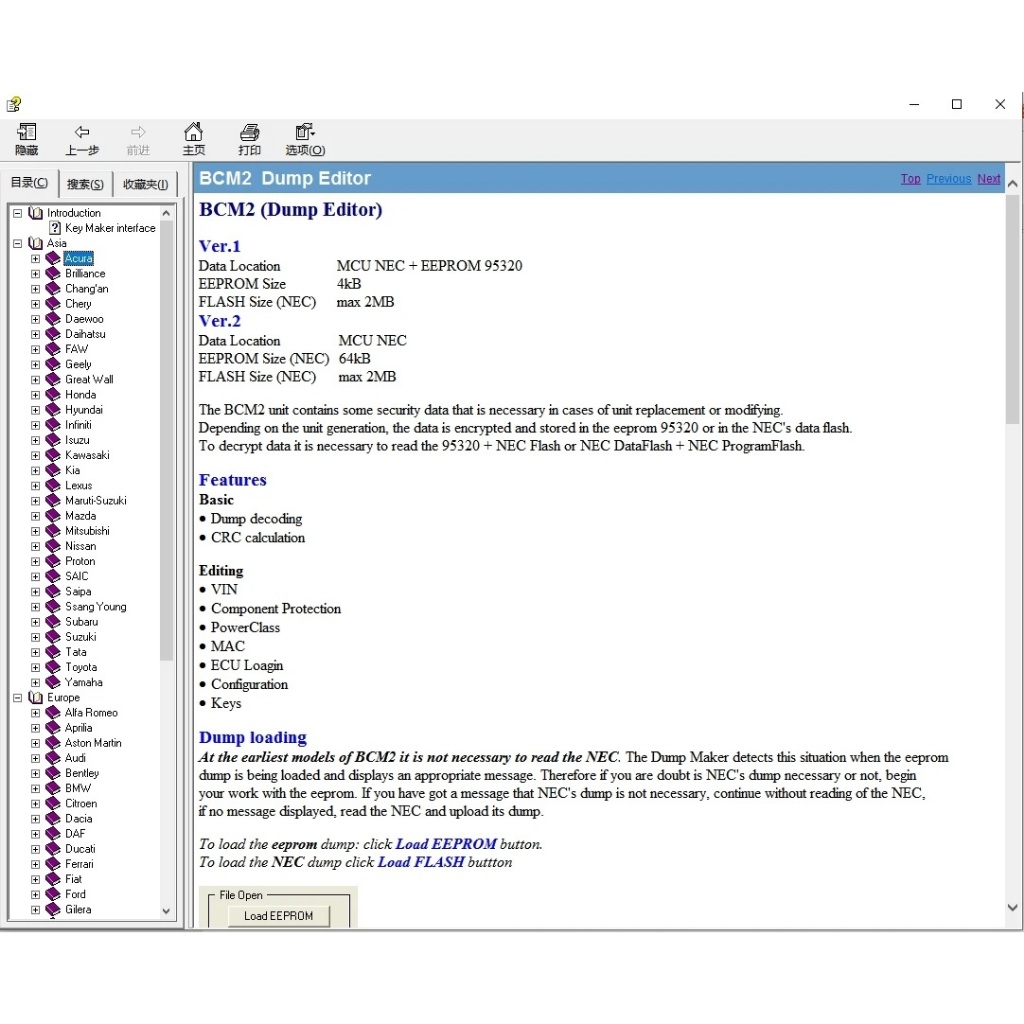
Task: Click the Load EEPROM button
Action: point(278,916)
